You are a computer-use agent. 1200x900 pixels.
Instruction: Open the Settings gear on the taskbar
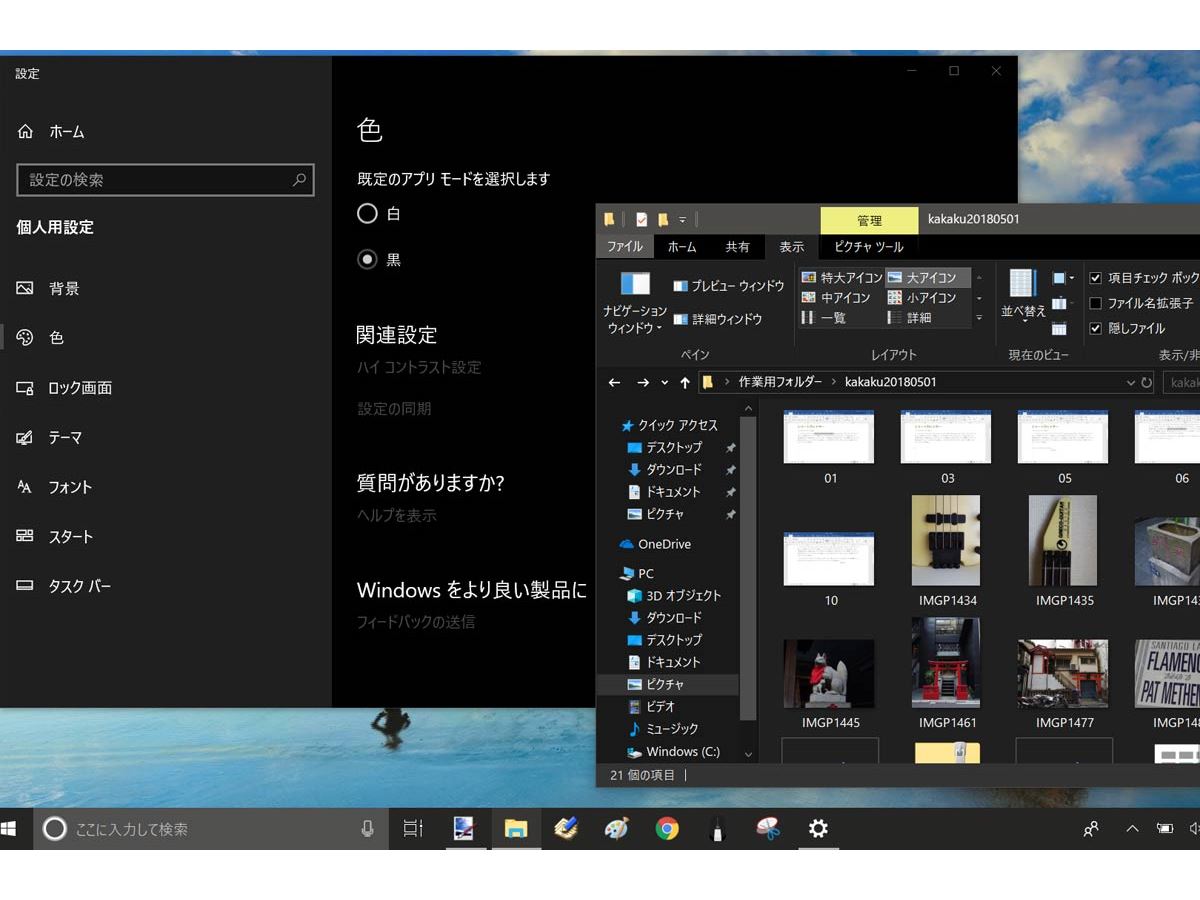(x=818, y=829)
